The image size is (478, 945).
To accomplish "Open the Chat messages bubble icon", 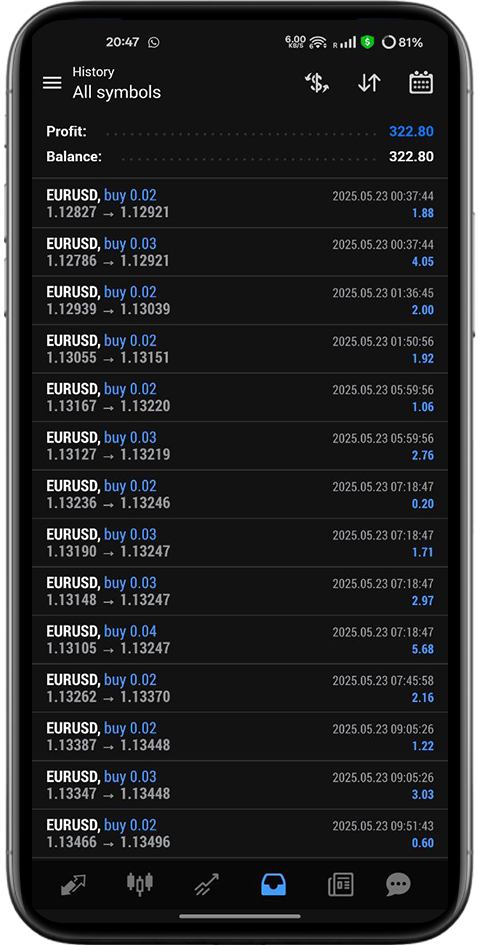I will [398, 885].
